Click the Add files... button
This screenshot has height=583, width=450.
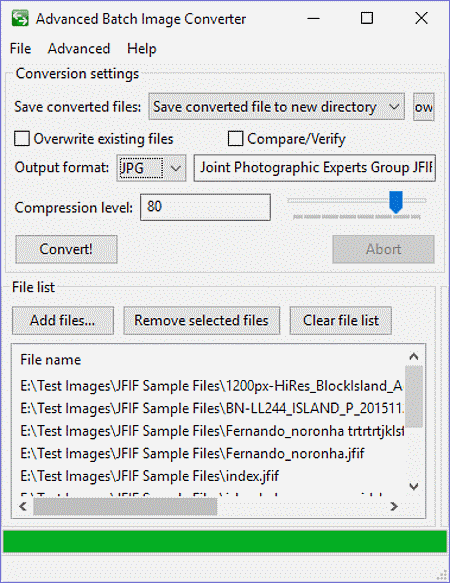(62, 321)
